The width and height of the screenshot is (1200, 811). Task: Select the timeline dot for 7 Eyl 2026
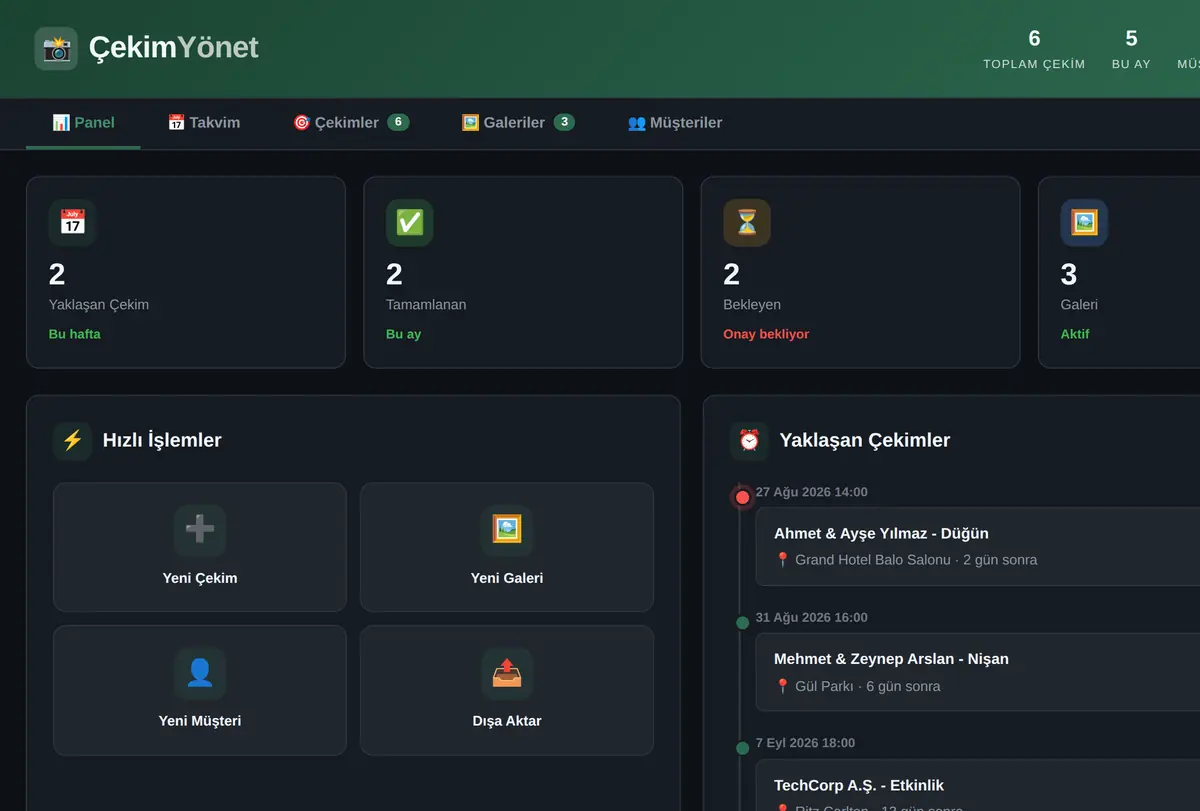pyautogui.click(x=742, y=748)
